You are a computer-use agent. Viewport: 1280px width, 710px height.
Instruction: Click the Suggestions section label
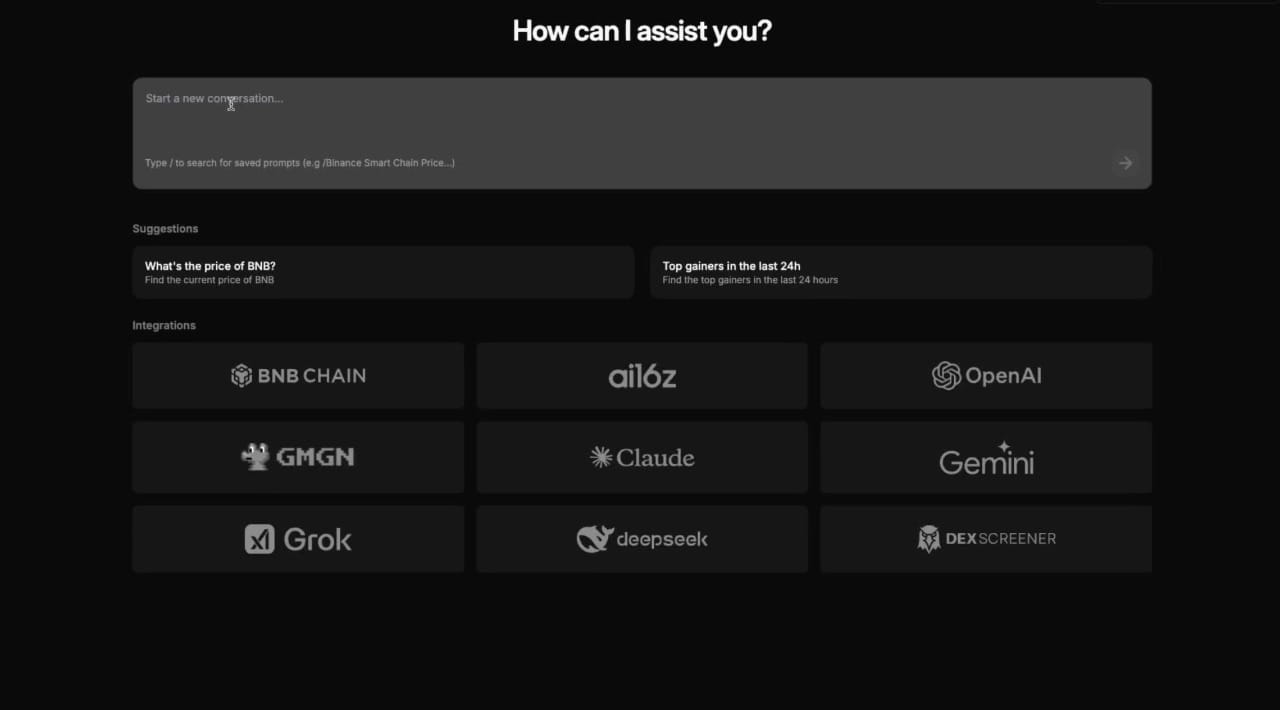[x=165, y=228]
